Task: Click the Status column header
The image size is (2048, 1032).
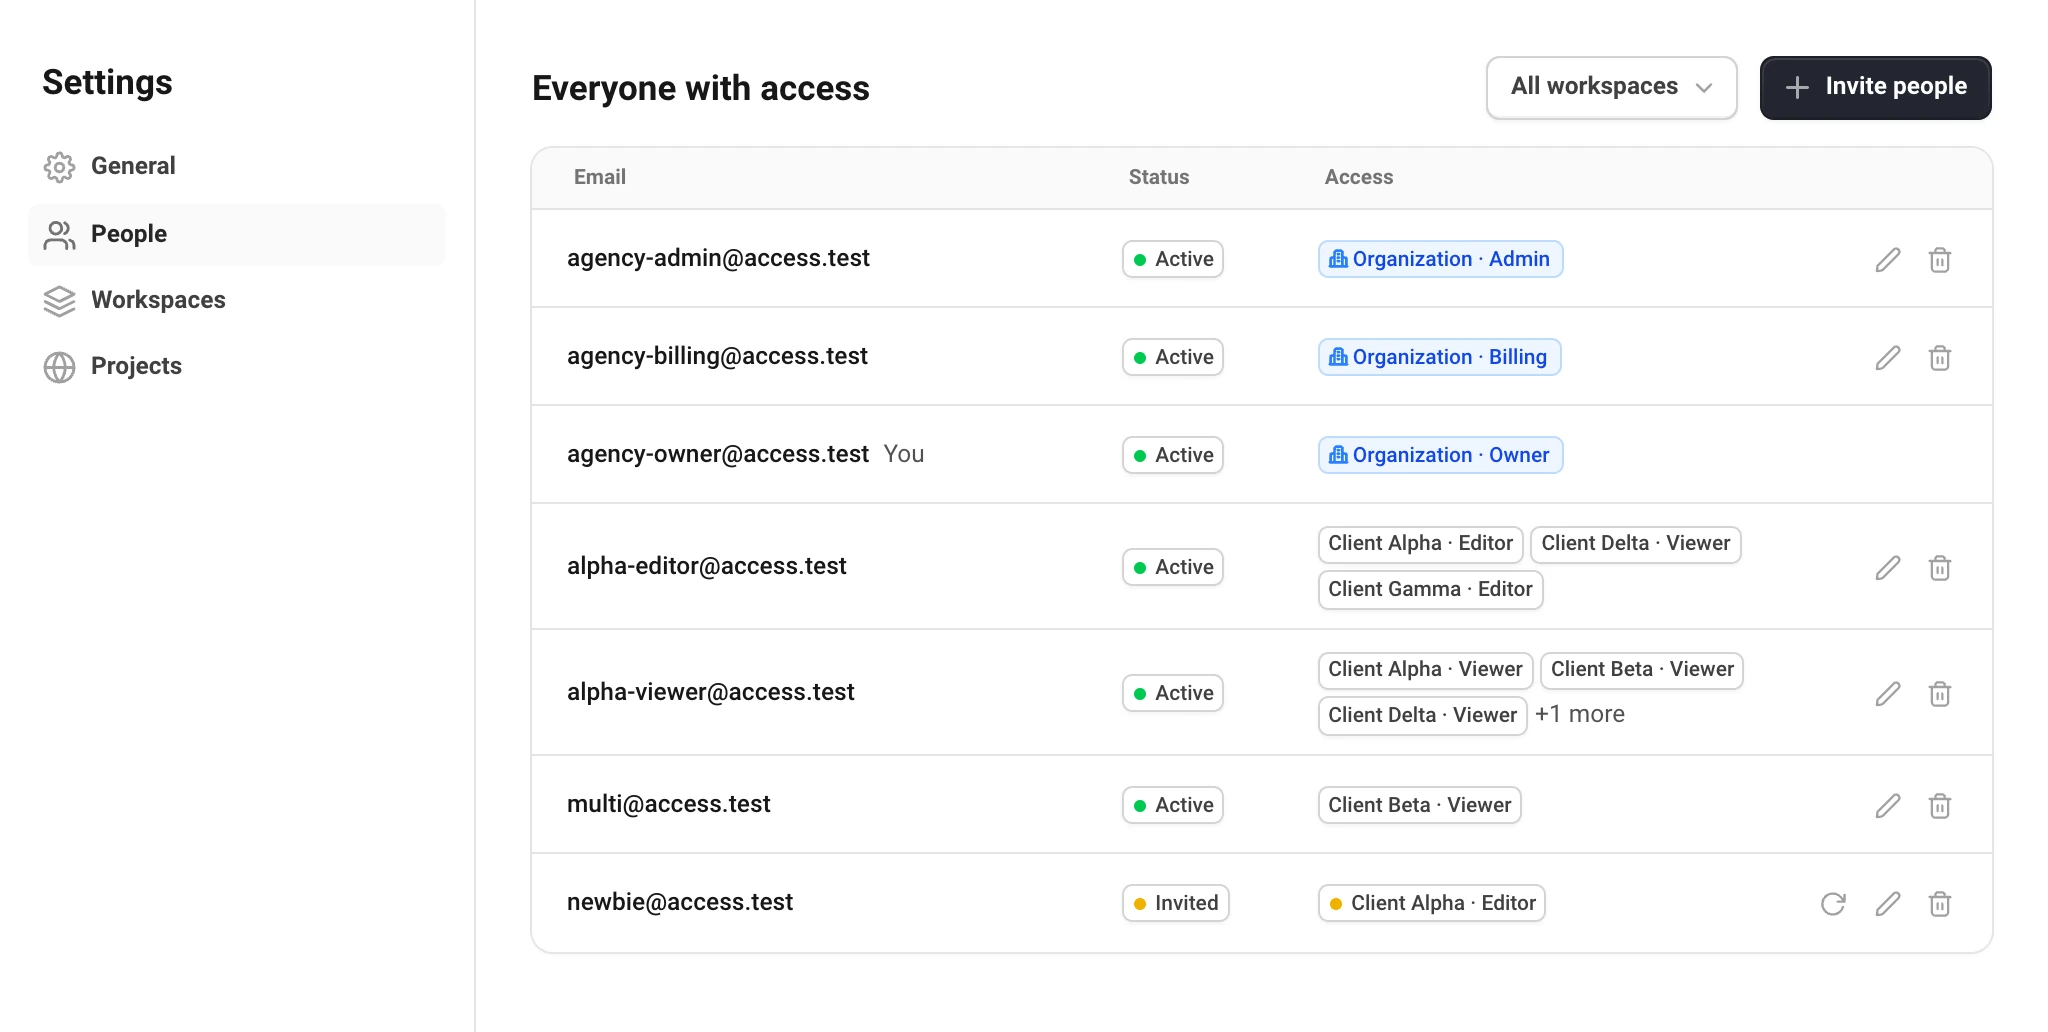Action: pos(1158,177)
